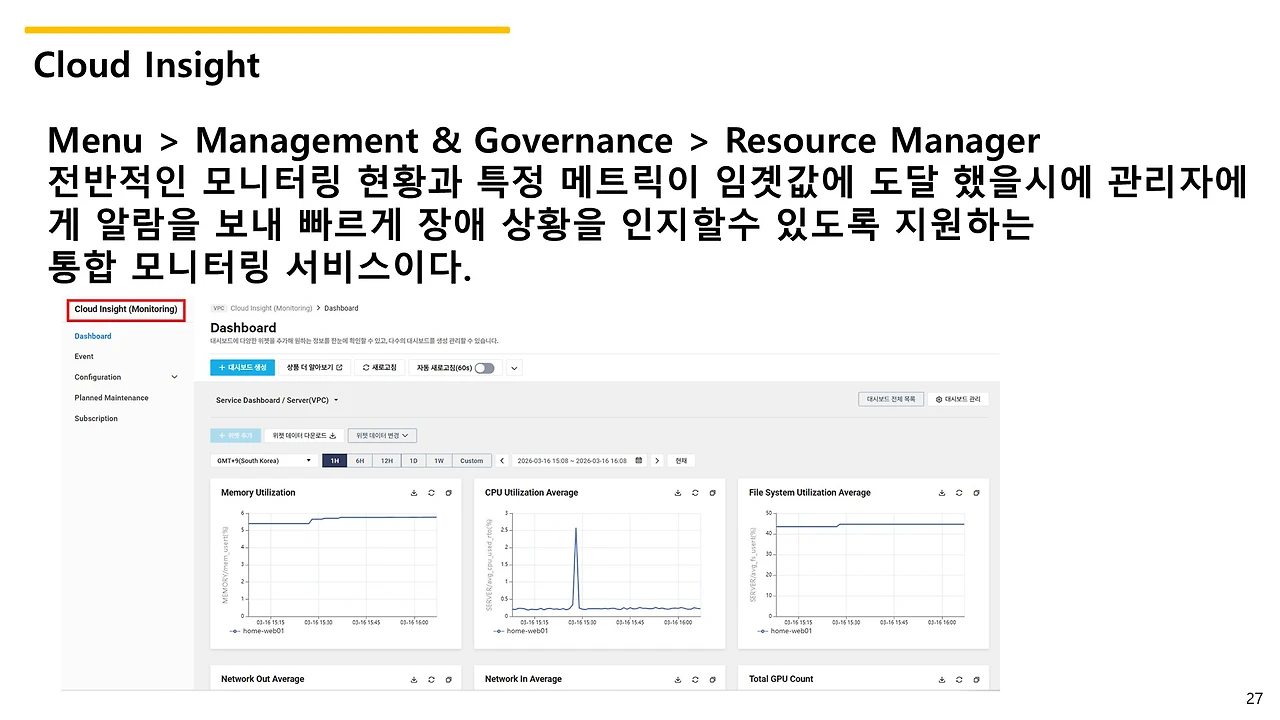
Task: Click the Cloud Insight (Monitoring) breadcrumb link
Action: [x=271, y=308]
